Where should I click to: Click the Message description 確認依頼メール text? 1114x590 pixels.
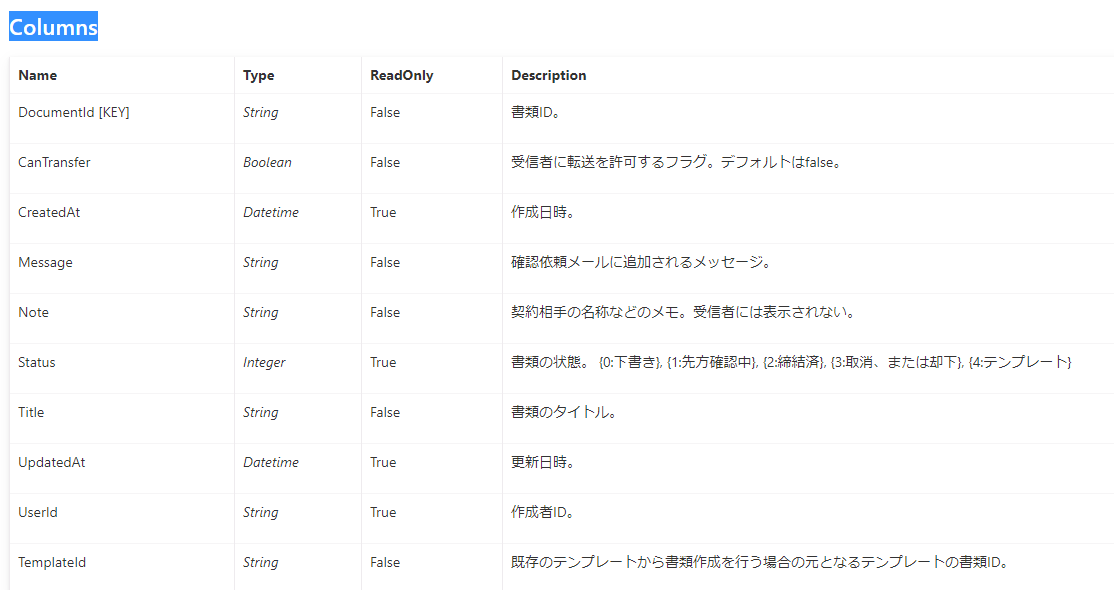coord(642,262)
